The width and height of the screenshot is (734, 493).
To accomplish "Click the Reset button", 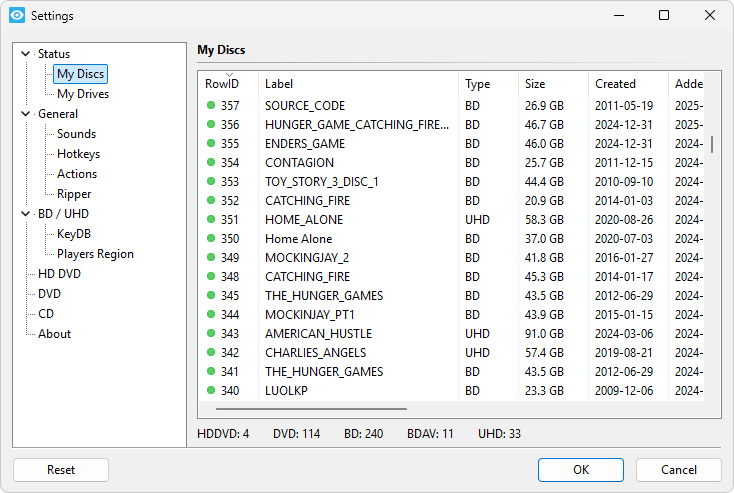I will [x=61, y=470].
